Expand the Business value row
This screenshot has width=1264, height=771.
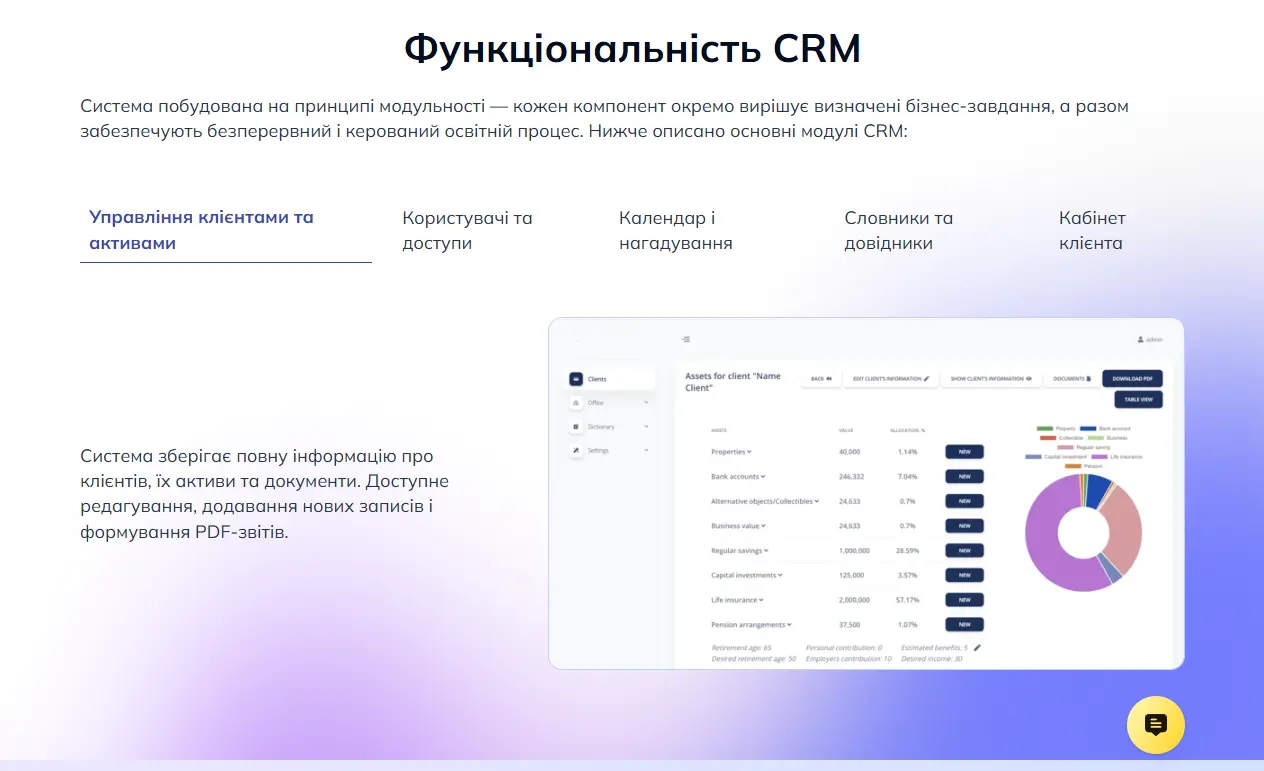pyautogui.click(x=763, y=526)
